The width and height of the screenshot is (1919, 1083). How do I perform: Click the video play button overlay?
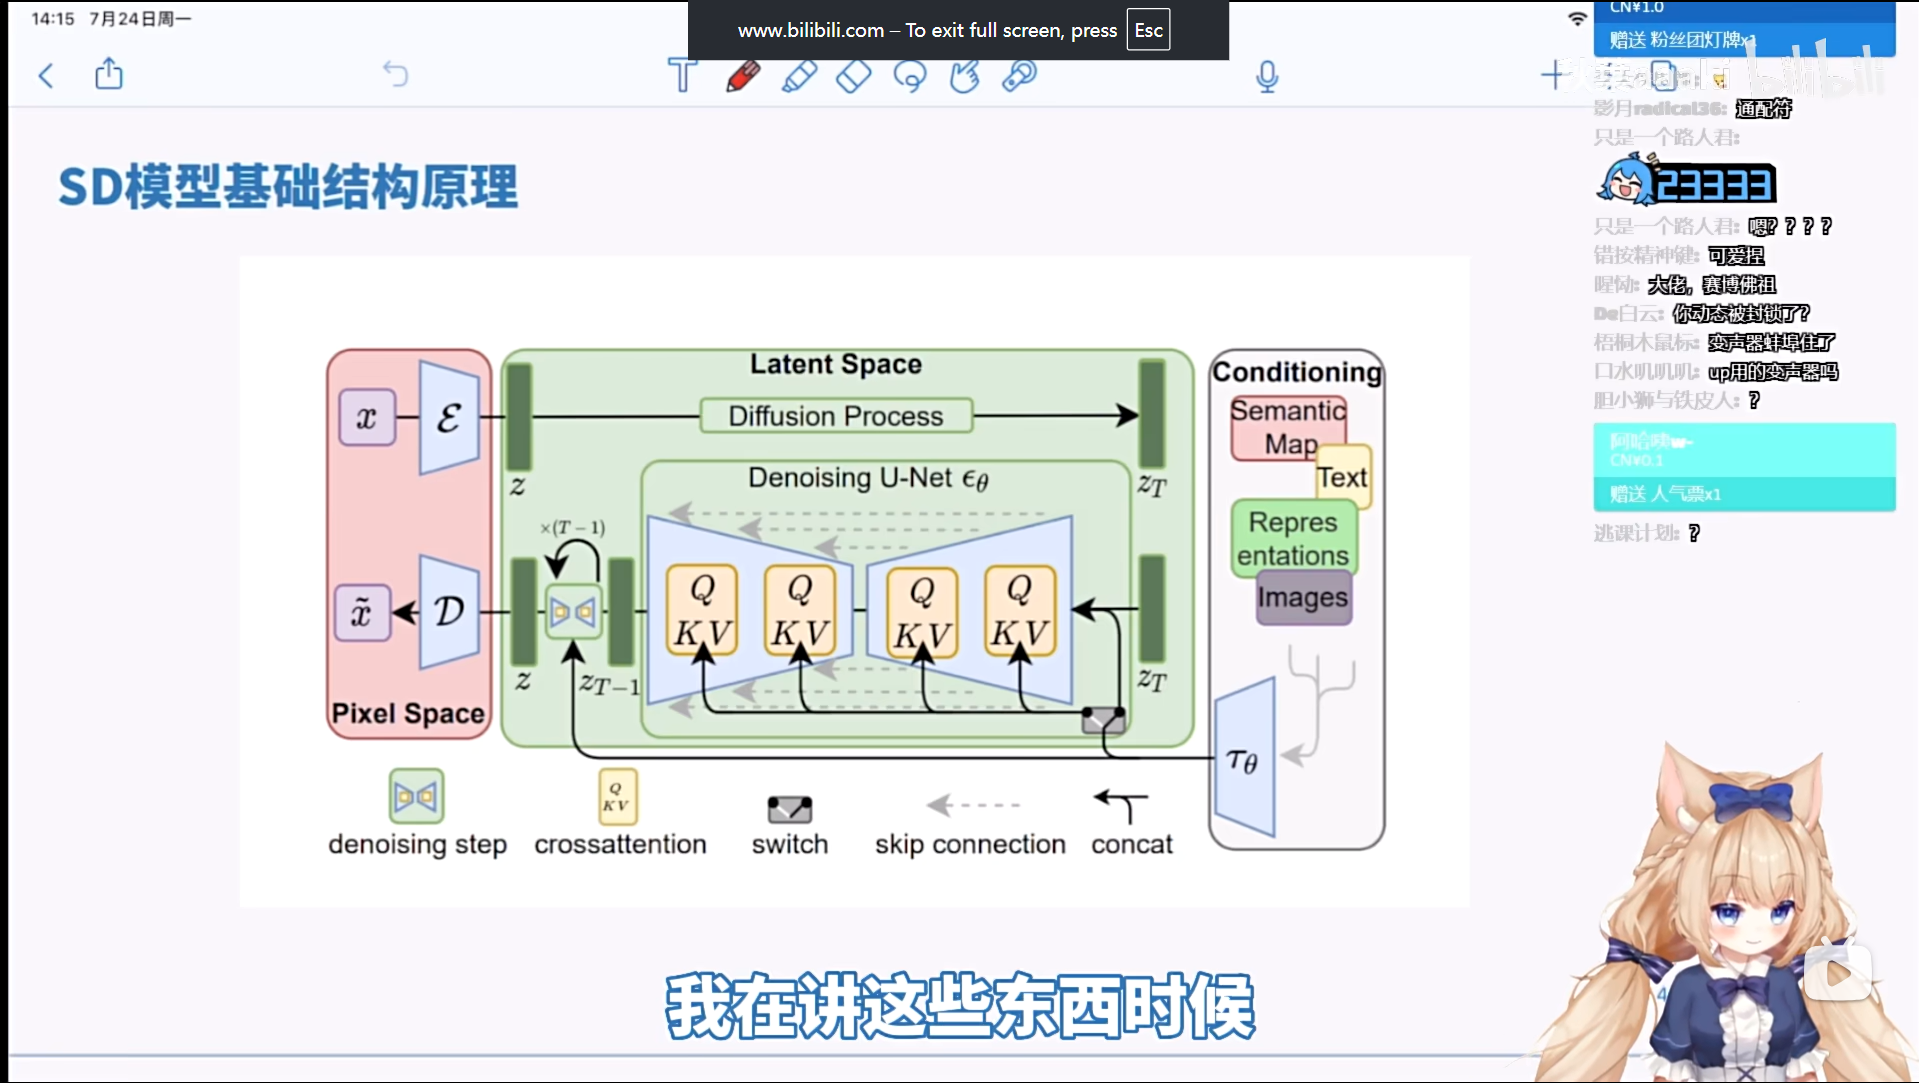(x=1840, y=970)
